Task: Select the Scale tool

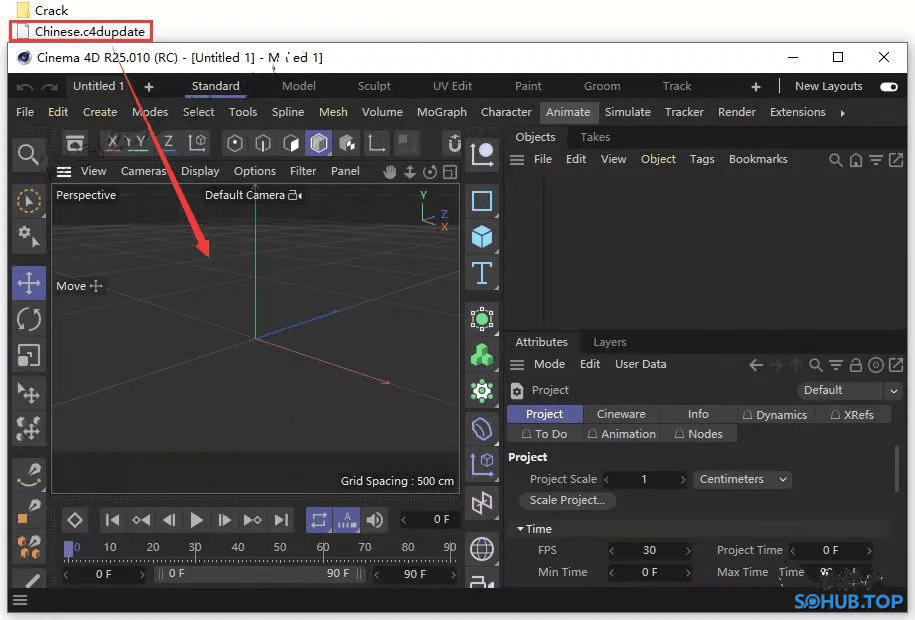Action: [x=28, y=352]
